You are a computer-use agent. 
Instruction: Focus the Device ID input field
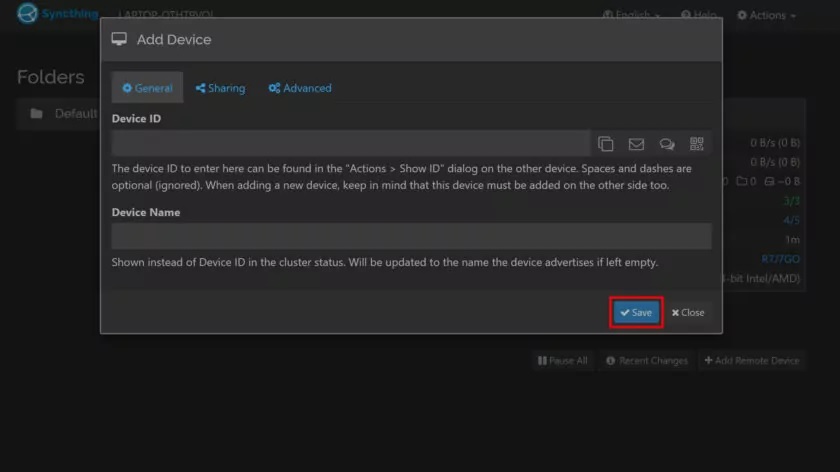pos(351,144)
